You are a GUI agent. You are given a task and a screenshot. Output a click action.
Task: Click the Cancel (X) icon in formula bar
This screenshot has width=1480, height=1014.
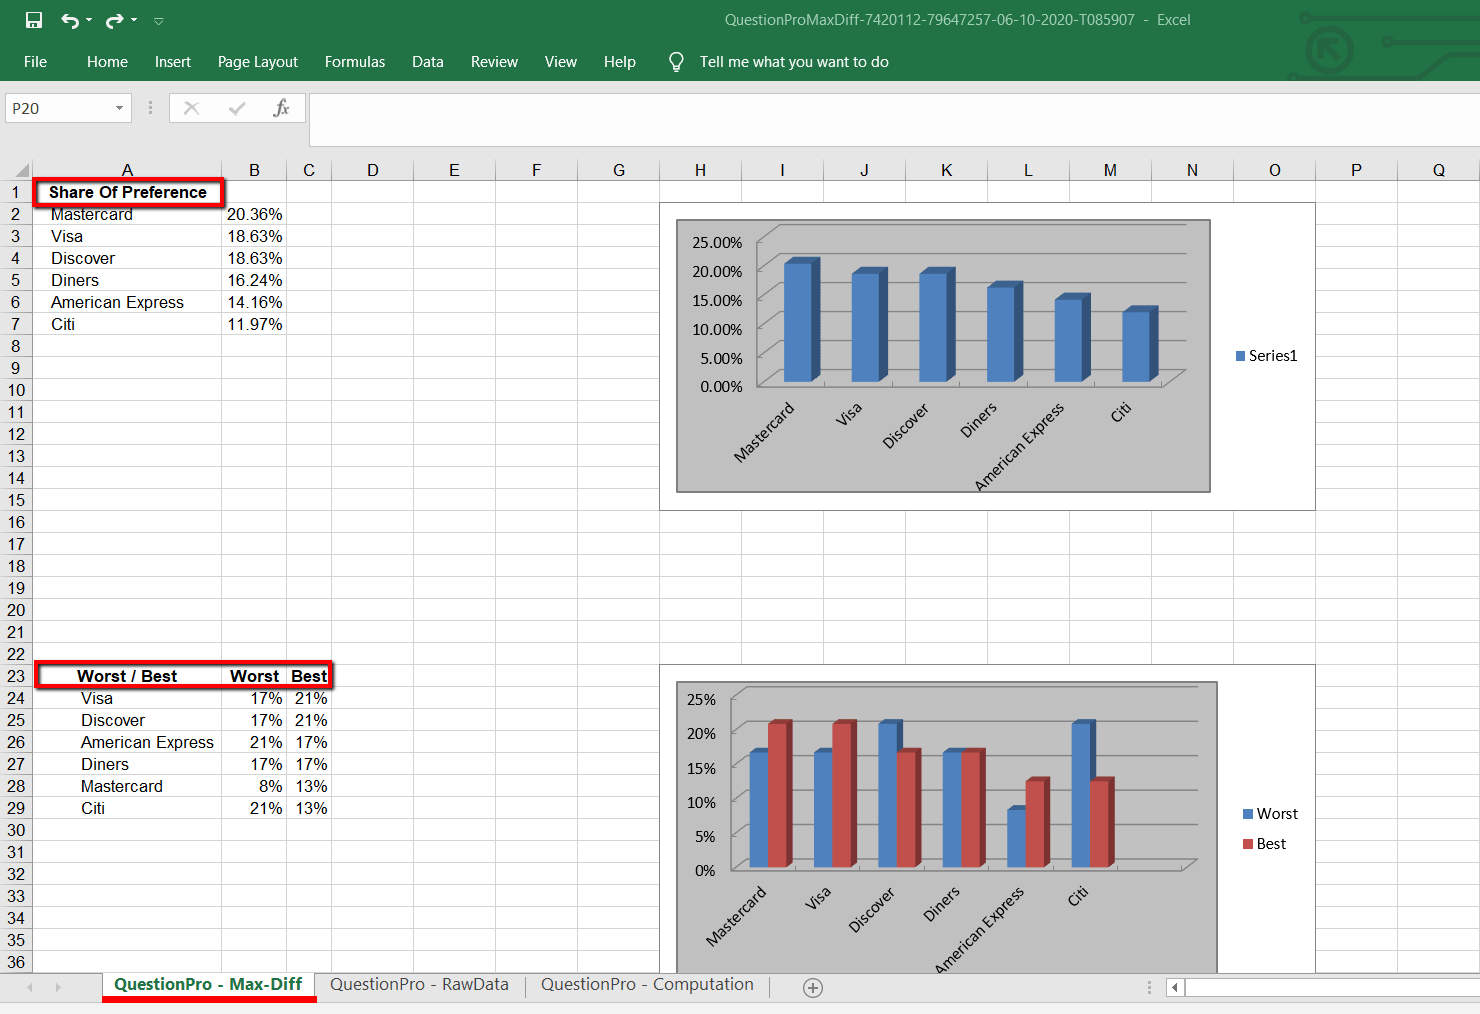point(191,108)
